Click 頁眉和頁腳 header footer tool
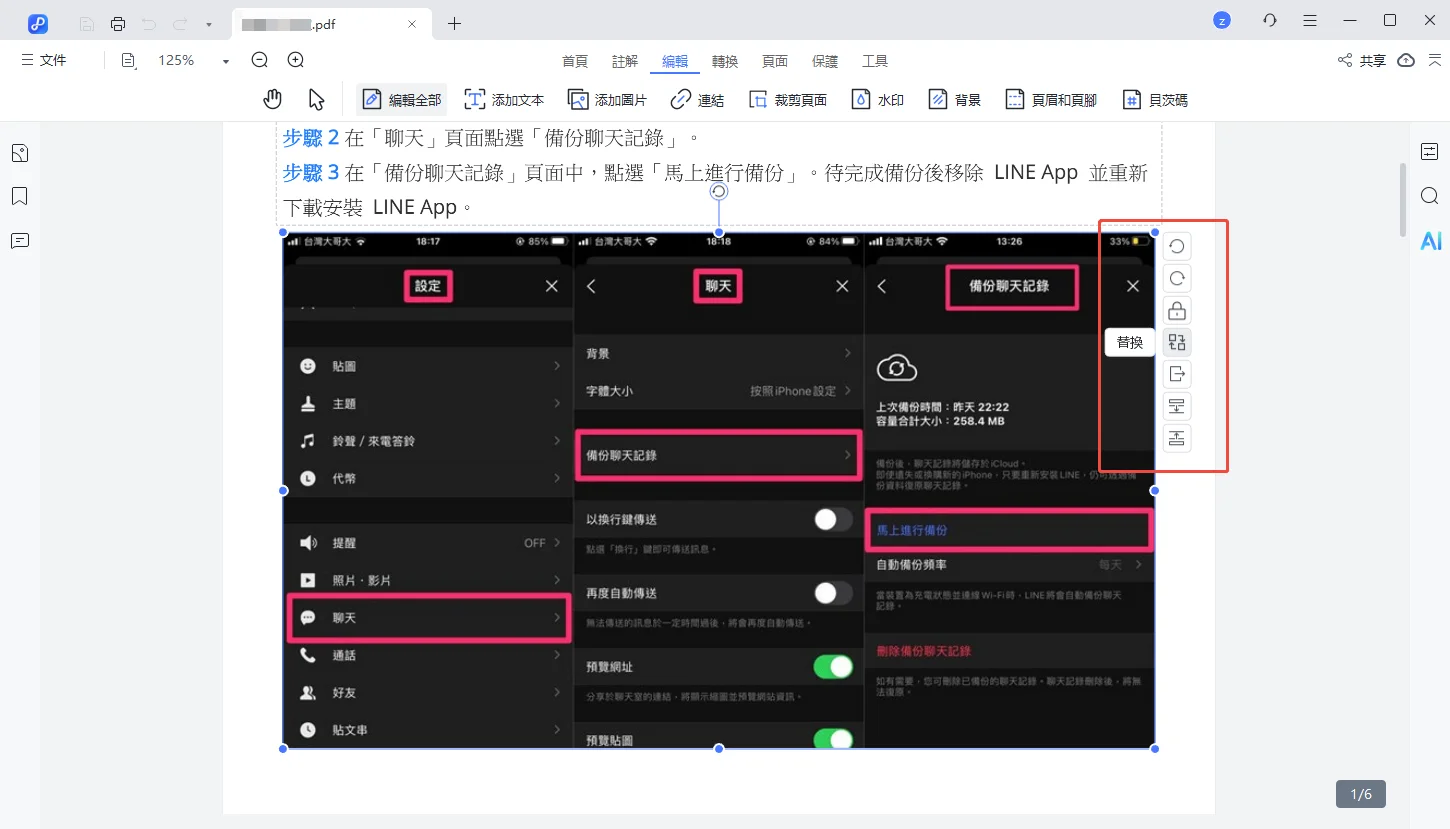The image size is (1450, 829). pos(1051,99)
